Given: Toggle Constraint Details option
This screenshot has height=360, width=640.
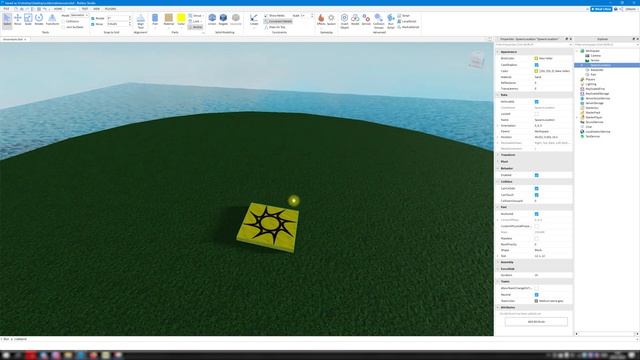Looking at the screenshot, I should point(278,21).
